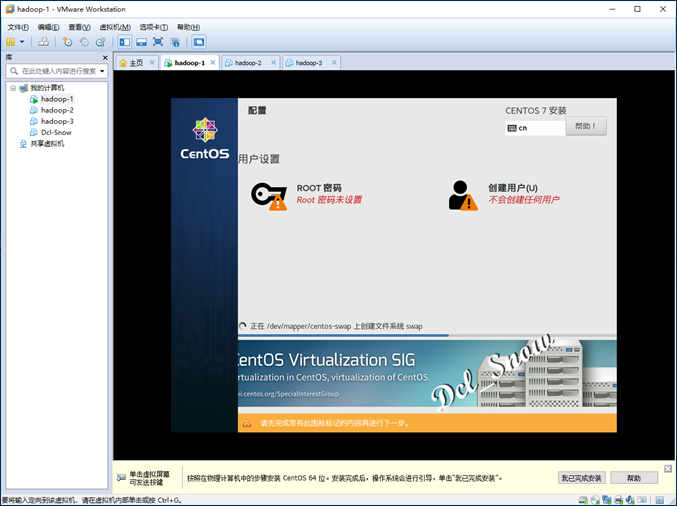
Task: Open the power options dropdown arrow
Action: pos(22,42)
